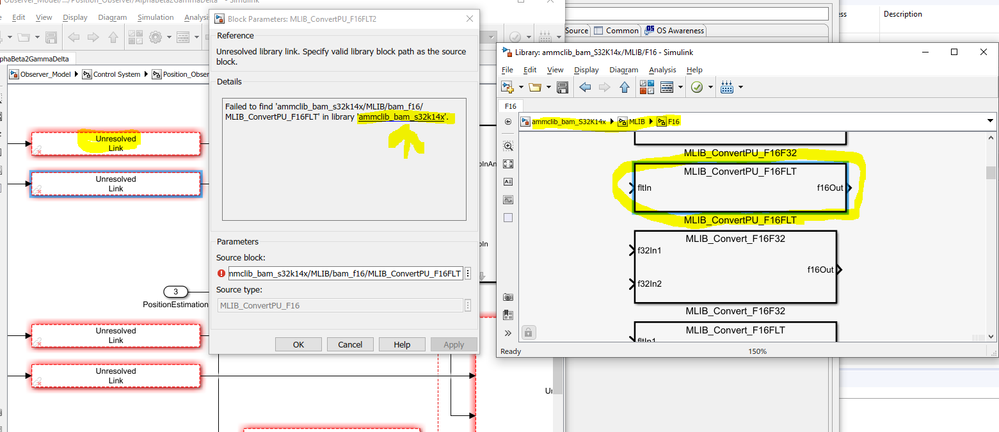This screenshot has height=432, width=999.
Task: Expand breadcrumb path dropdown in Library window
Action: (990, 121)
